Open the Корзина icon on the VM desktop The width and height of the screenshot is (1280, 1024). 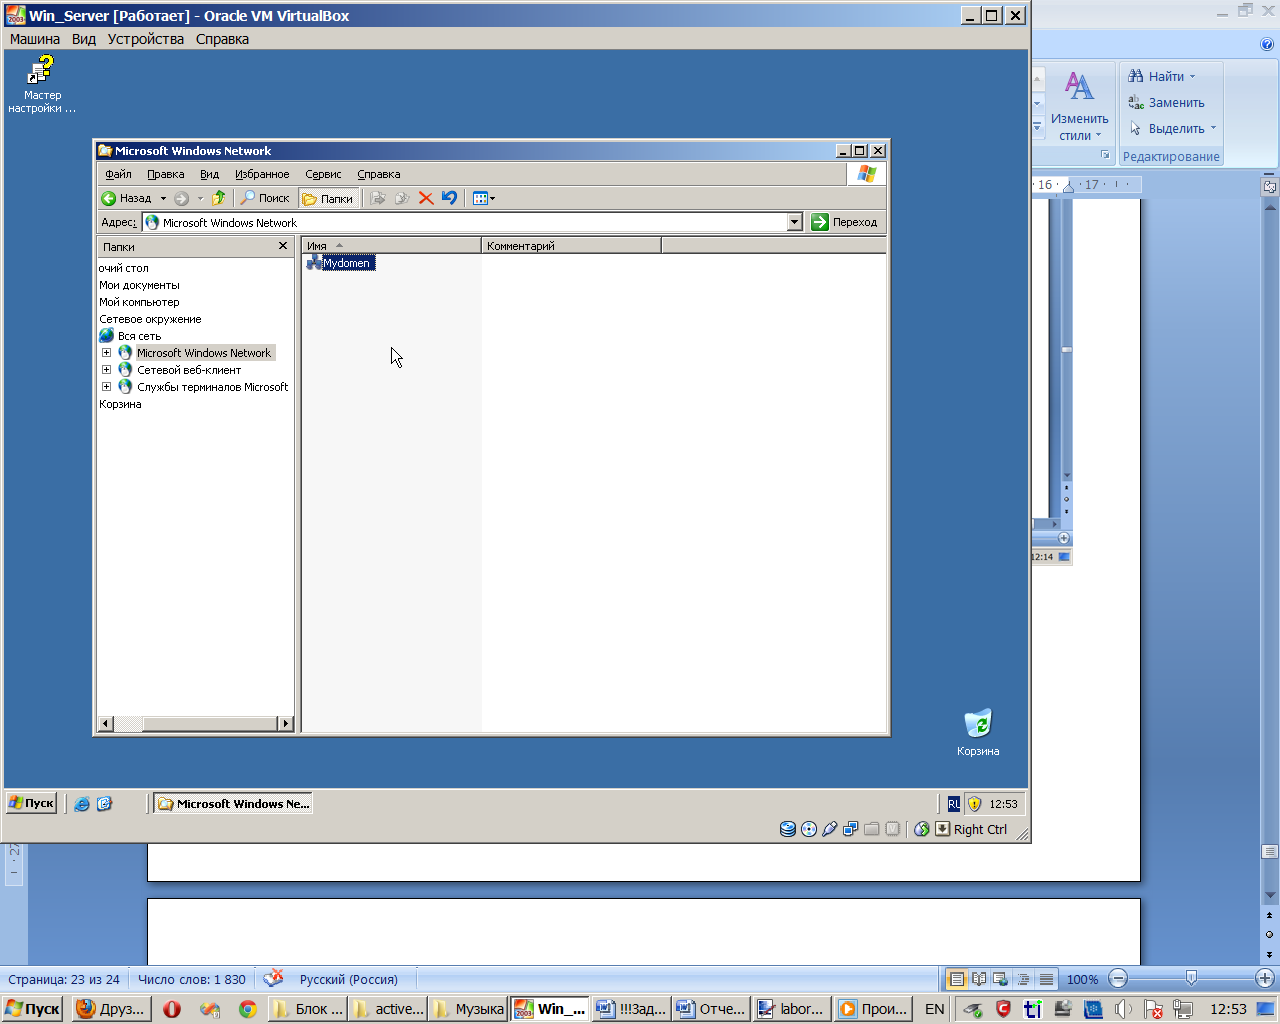tap(977, 733)
